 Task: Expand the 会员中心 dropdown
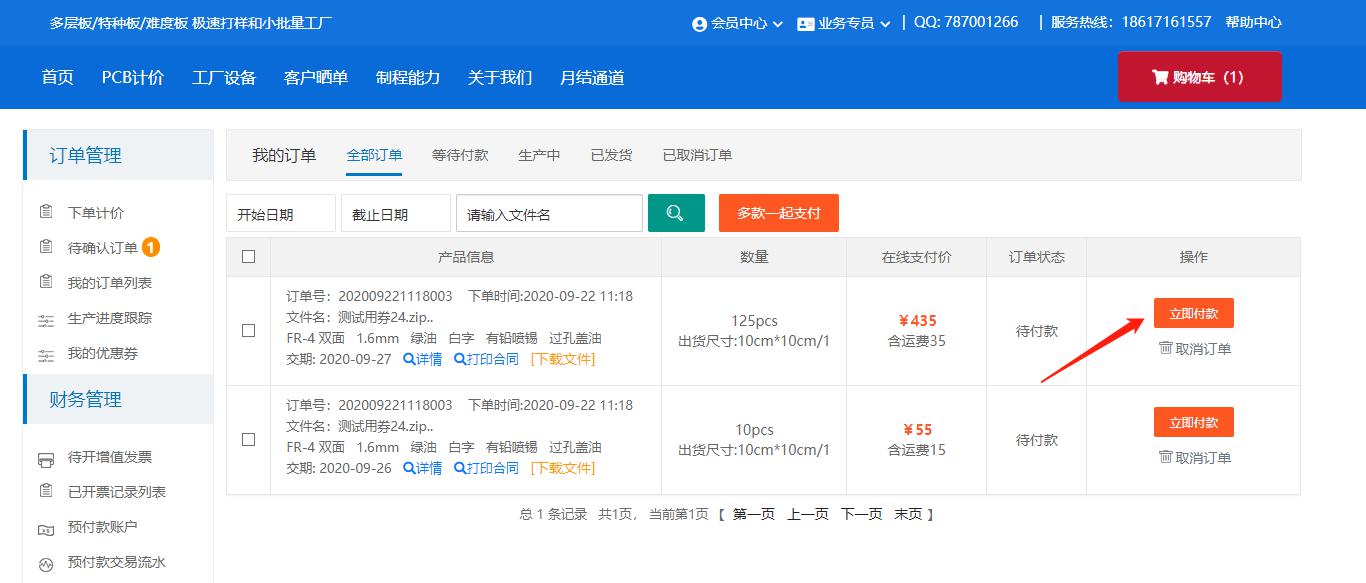pyautogui.click(x=737, y=23)
